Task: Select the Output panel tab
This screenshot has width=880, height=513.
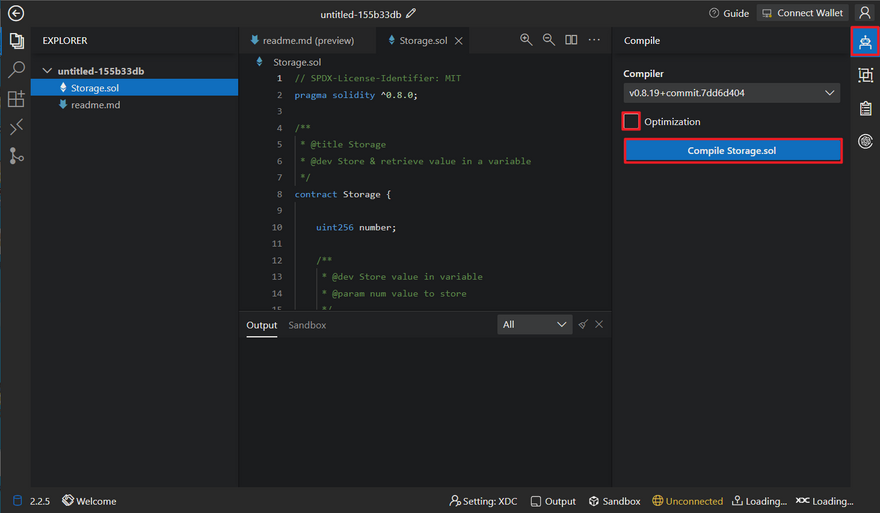Action: [262, 325]
